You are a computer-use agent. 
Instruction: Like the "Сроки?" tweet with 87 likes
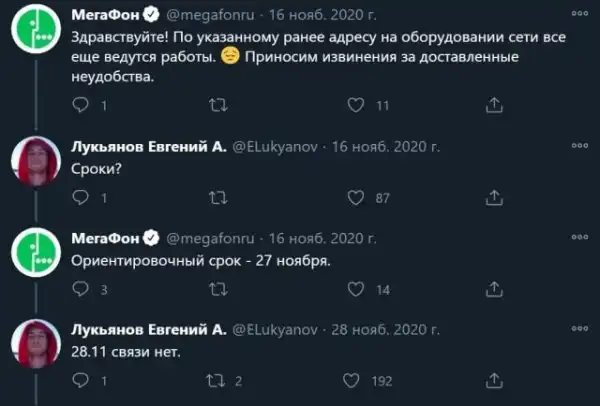353,198
